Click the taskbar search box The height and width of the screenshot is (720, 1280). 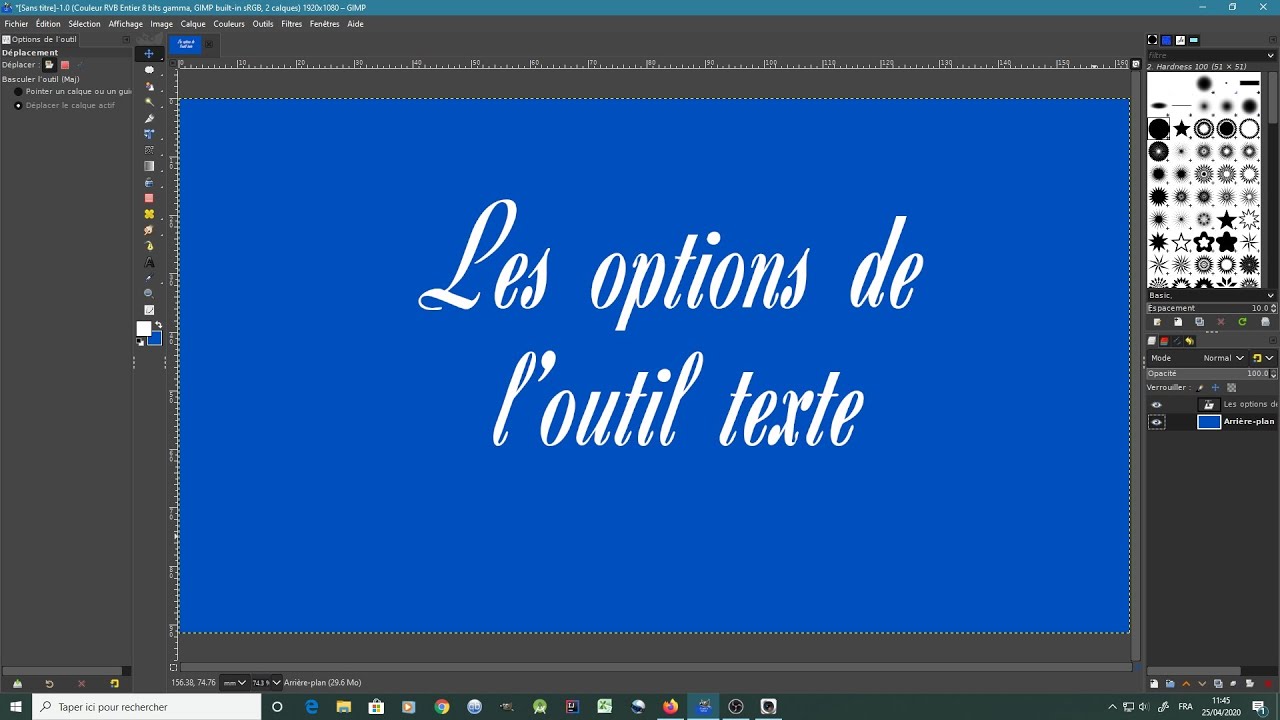pos(147,707)
